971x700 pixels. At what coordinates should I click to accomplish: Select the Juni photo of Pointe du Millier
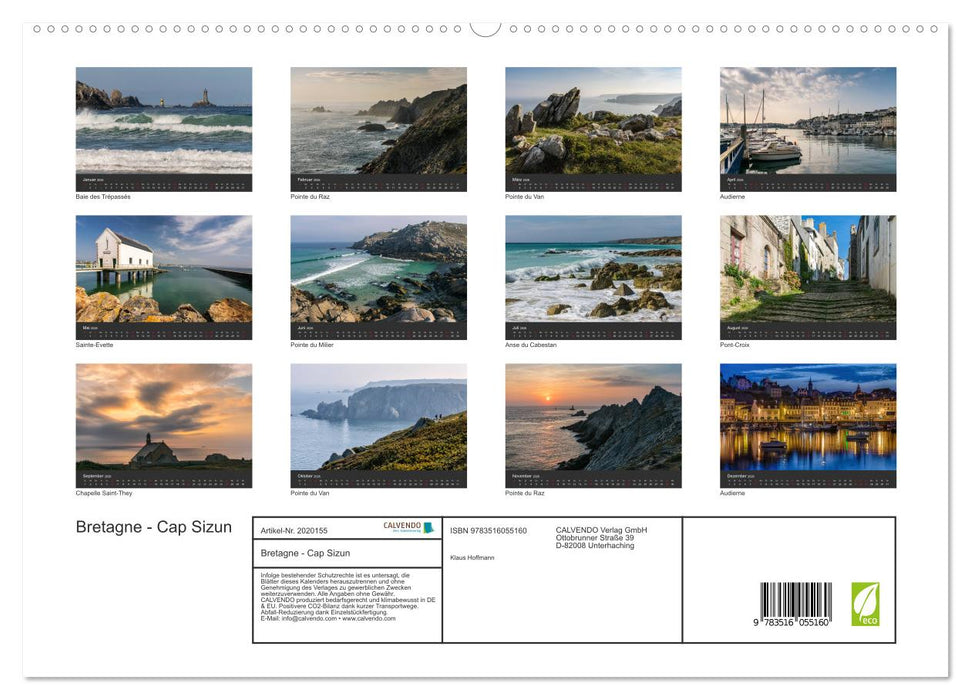[x=377, y=276]
